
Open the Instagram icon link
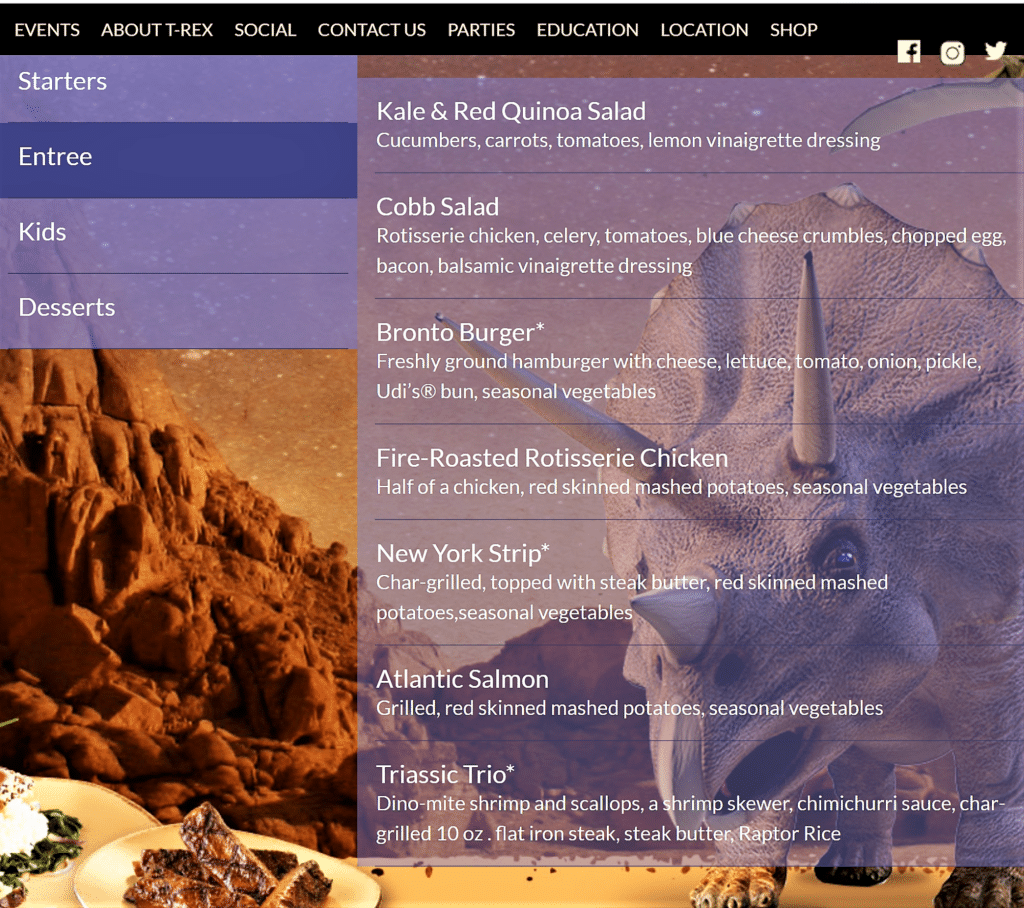[x=952, y=52]
